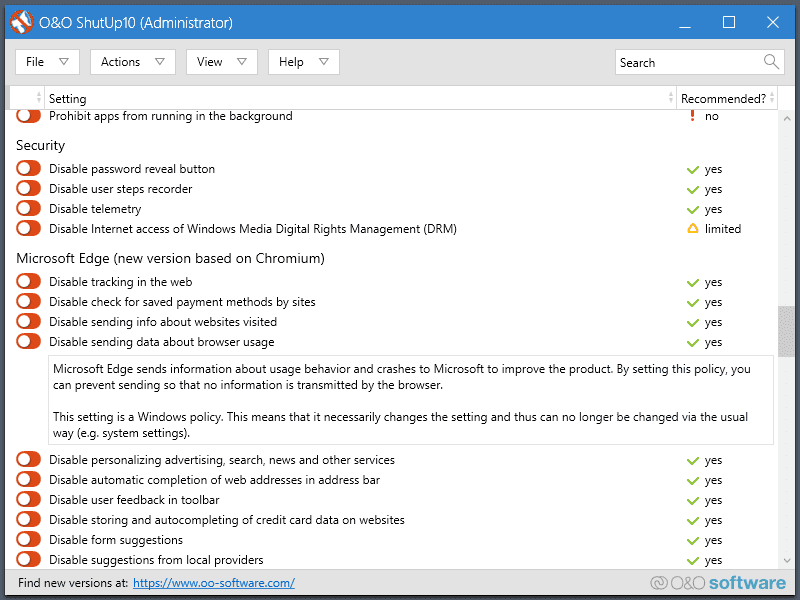Image resolution: width=800 pixels, height=600 pixels.
Task: Click Disable telemetry setting label
Action: pos(95,209)
